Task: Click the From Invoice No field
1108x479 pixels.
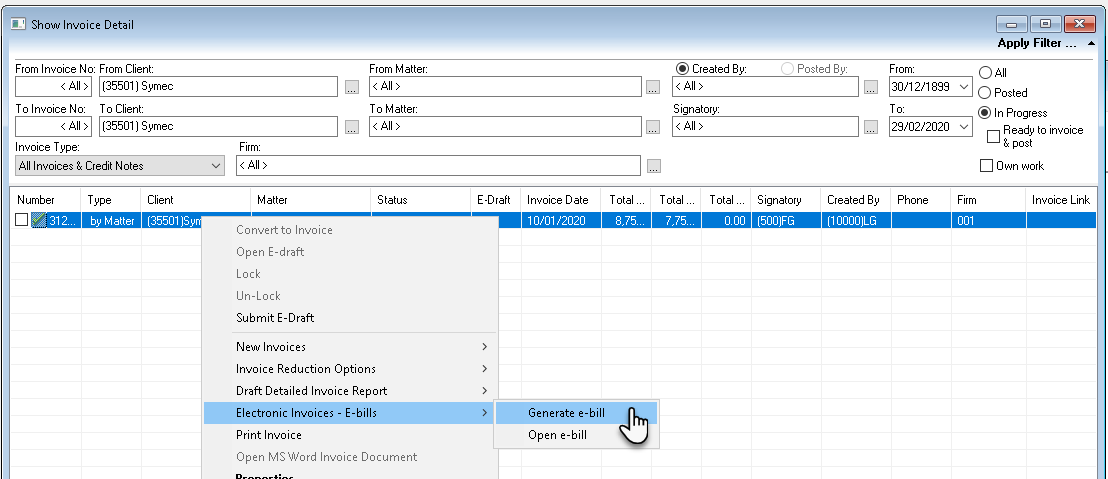Action: tap(54, 87)
